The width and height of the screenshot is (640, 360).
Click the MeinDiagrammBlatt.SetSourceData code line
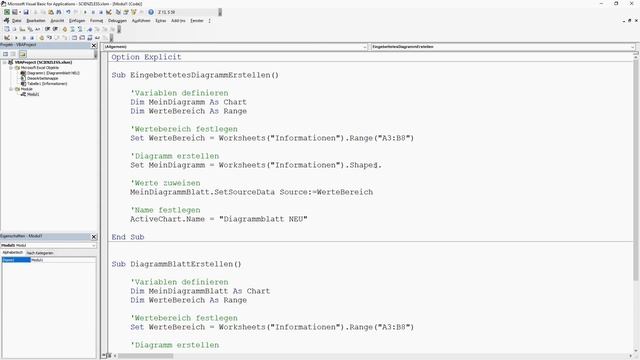pyautogui.click(x=251, y=192)
